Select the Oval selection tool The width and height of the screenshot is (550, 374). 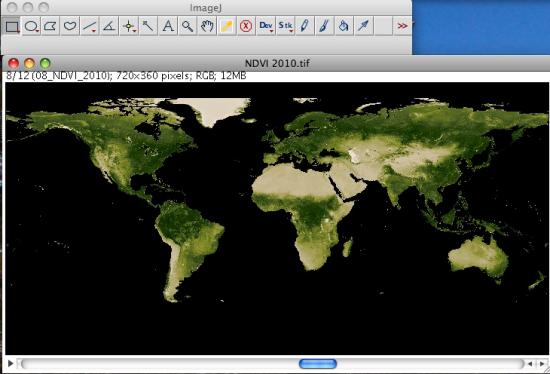coord(32,26)
